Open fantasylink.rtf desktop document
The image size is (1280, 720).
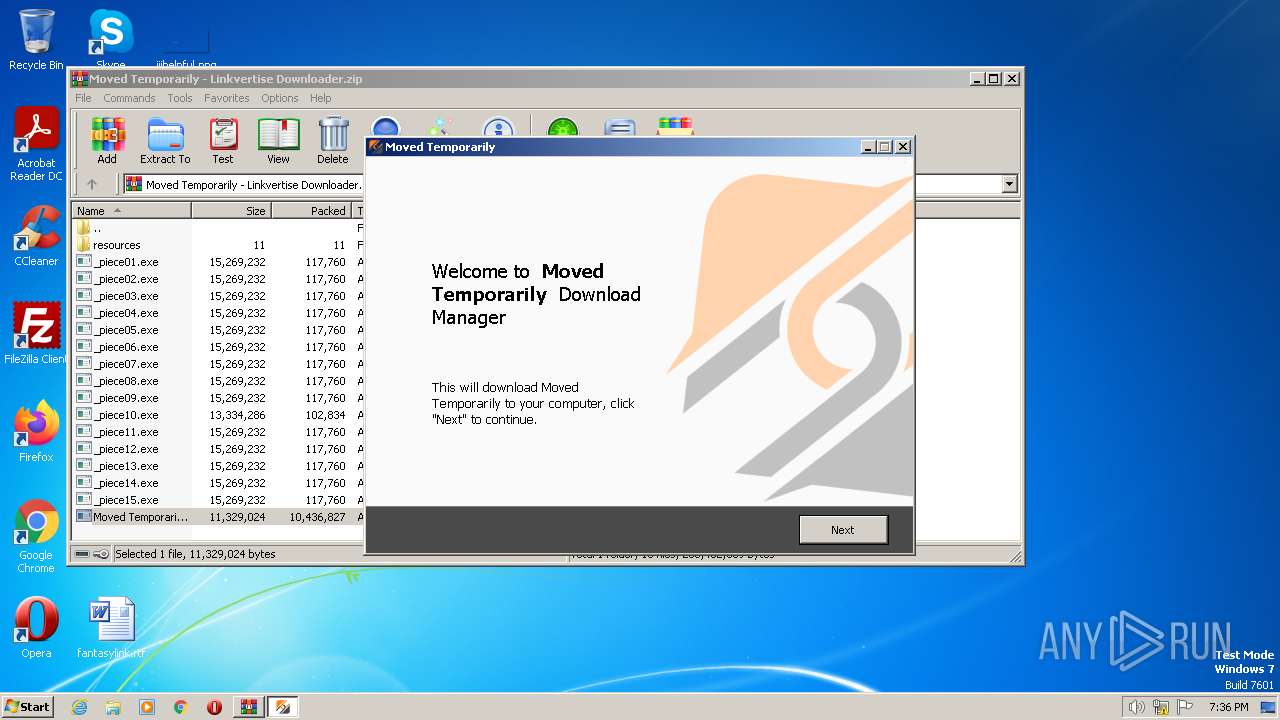[110, 628]
